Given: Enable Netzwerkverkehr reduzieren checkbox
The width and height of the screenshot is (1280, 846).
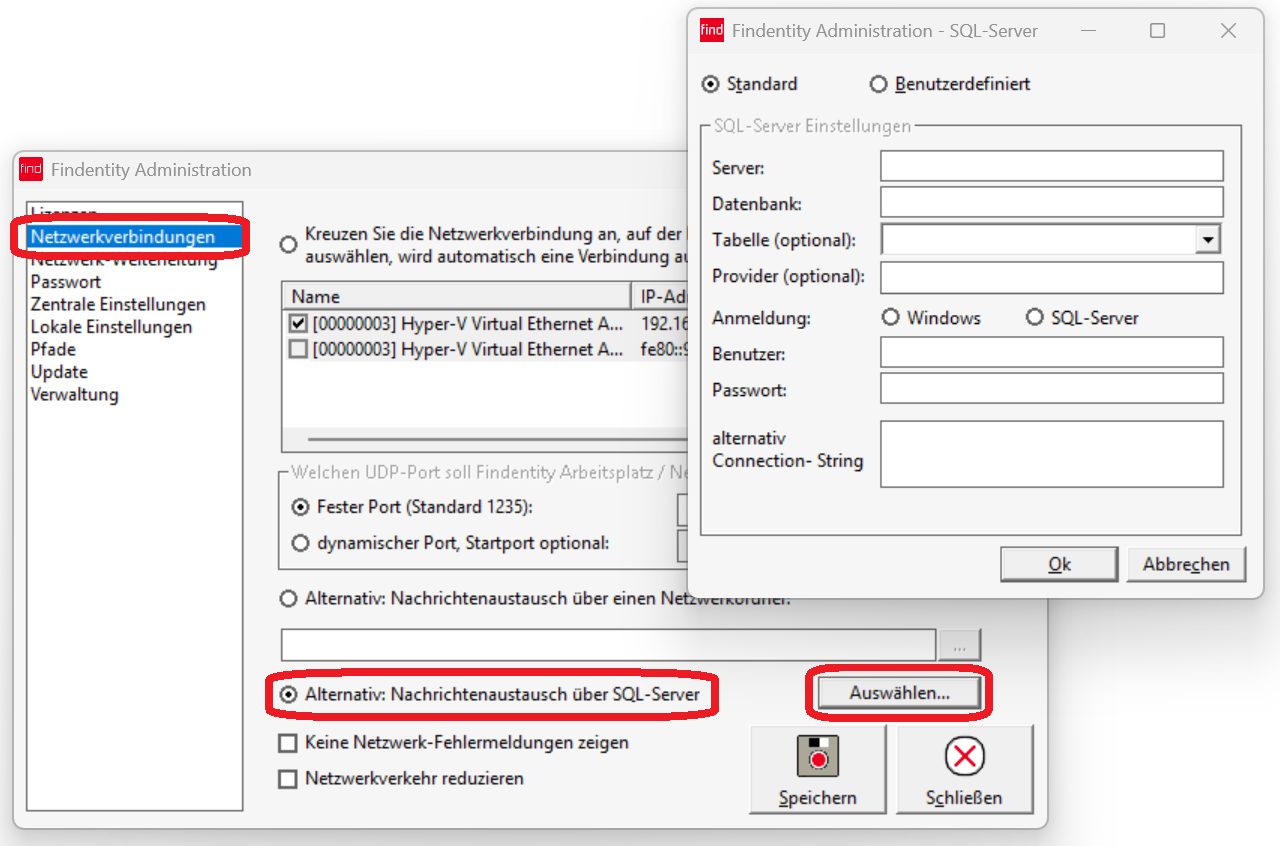Looking at the screenshot, I should click(x=288, y=778).
